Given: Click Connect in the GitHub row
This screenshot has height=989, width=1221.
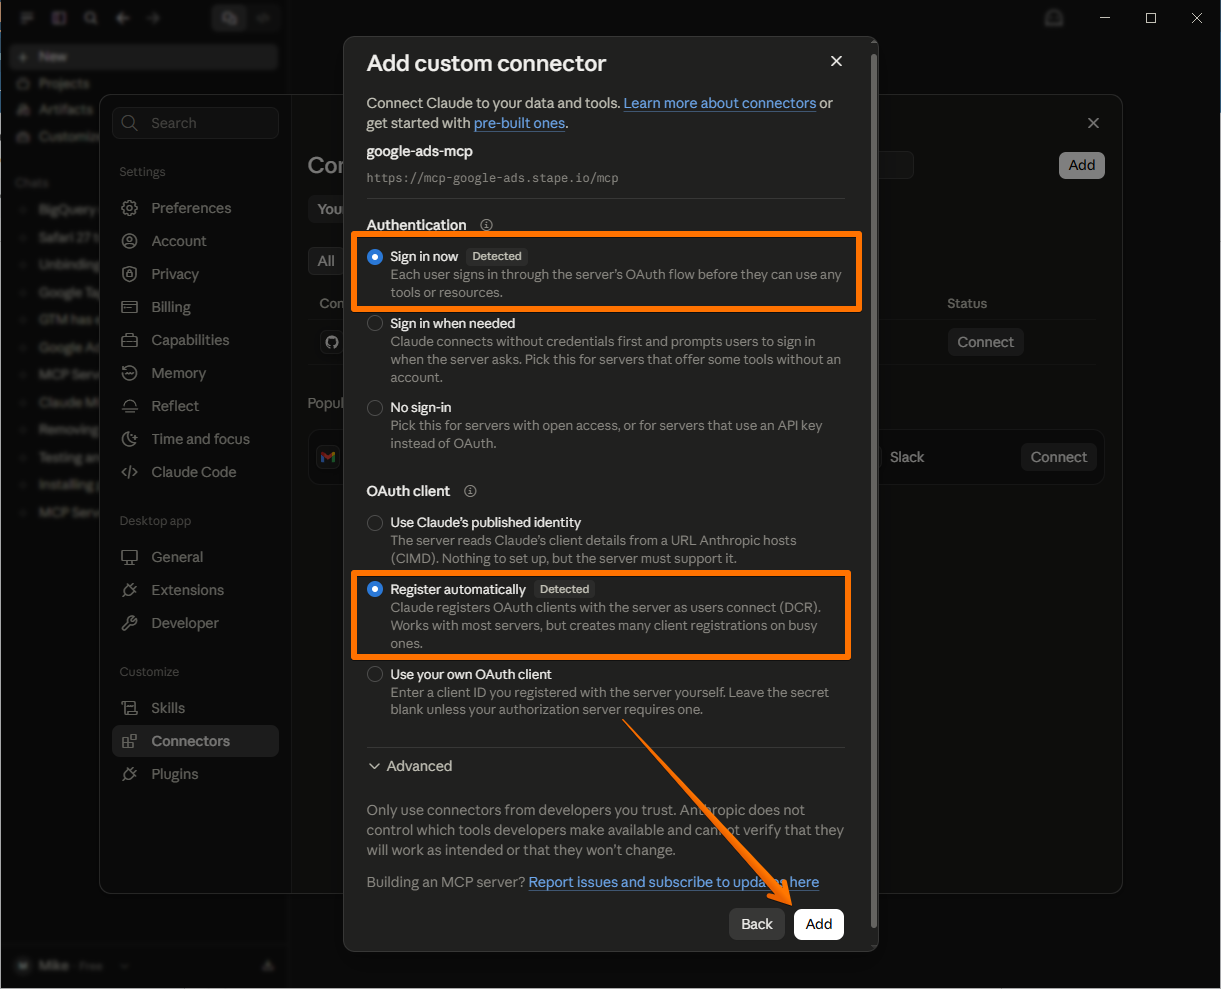Looking at the screenshot, I should coord(985,342).
